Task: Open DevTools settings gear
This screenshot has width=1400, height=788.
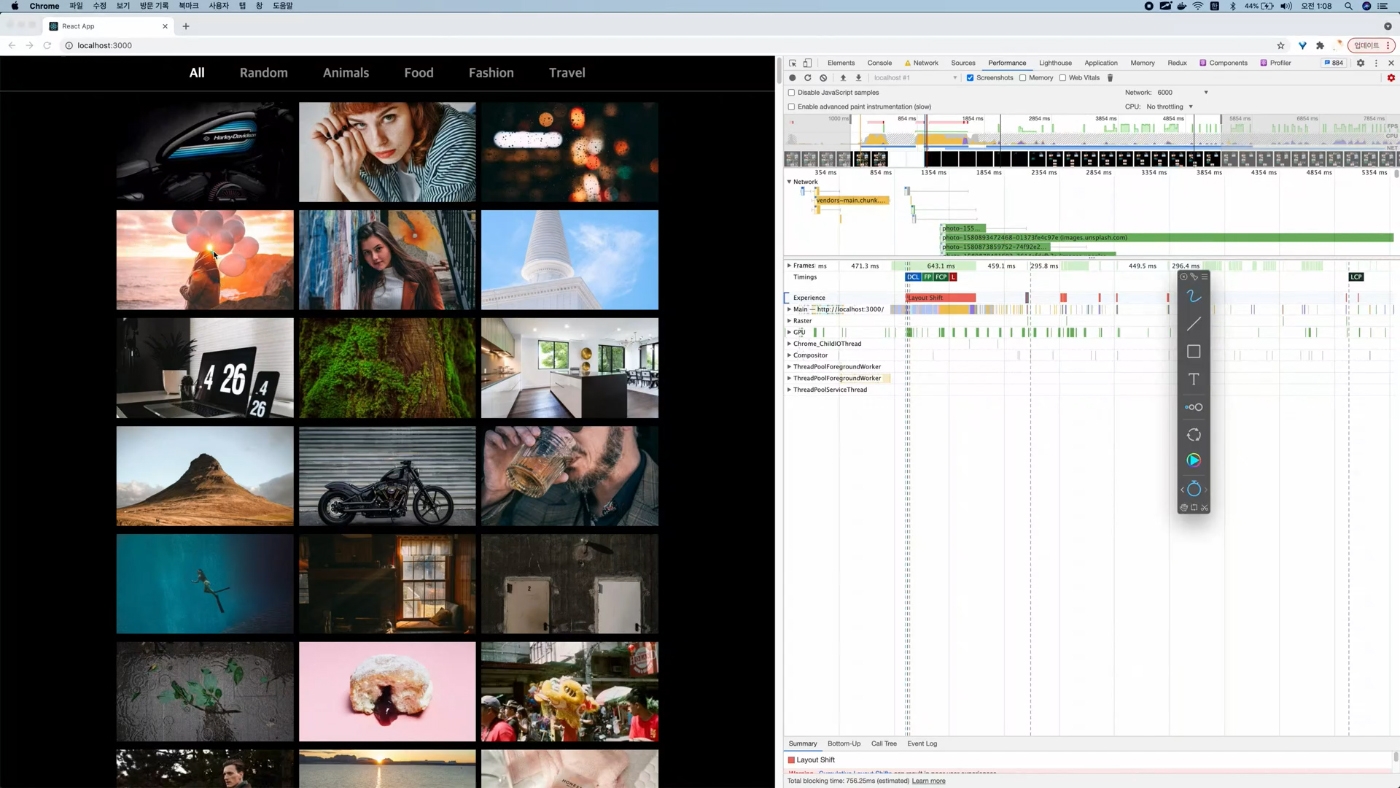Action: [x=1360, y=63]
